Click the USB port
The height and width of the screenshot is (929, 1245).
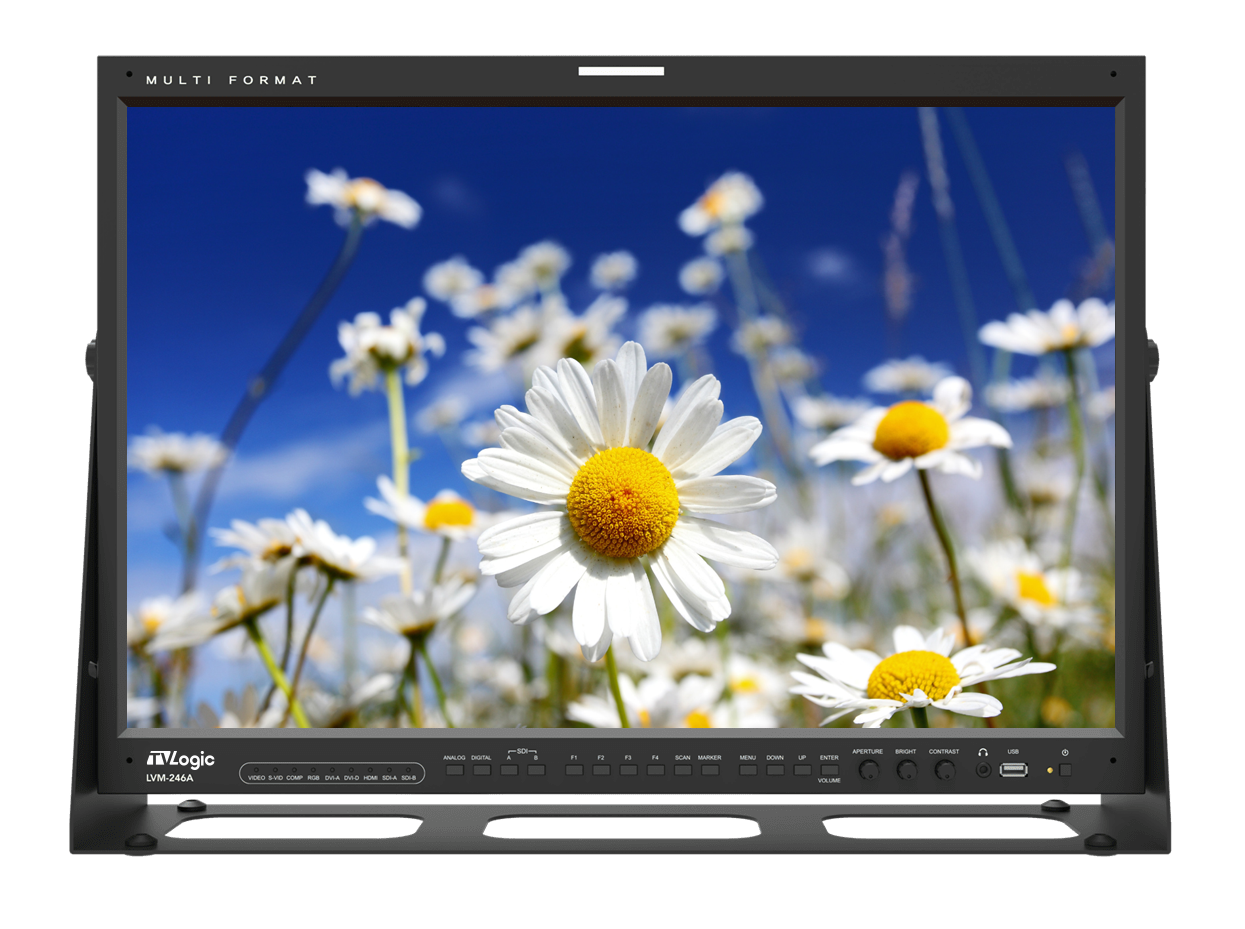pos(1013,770)
